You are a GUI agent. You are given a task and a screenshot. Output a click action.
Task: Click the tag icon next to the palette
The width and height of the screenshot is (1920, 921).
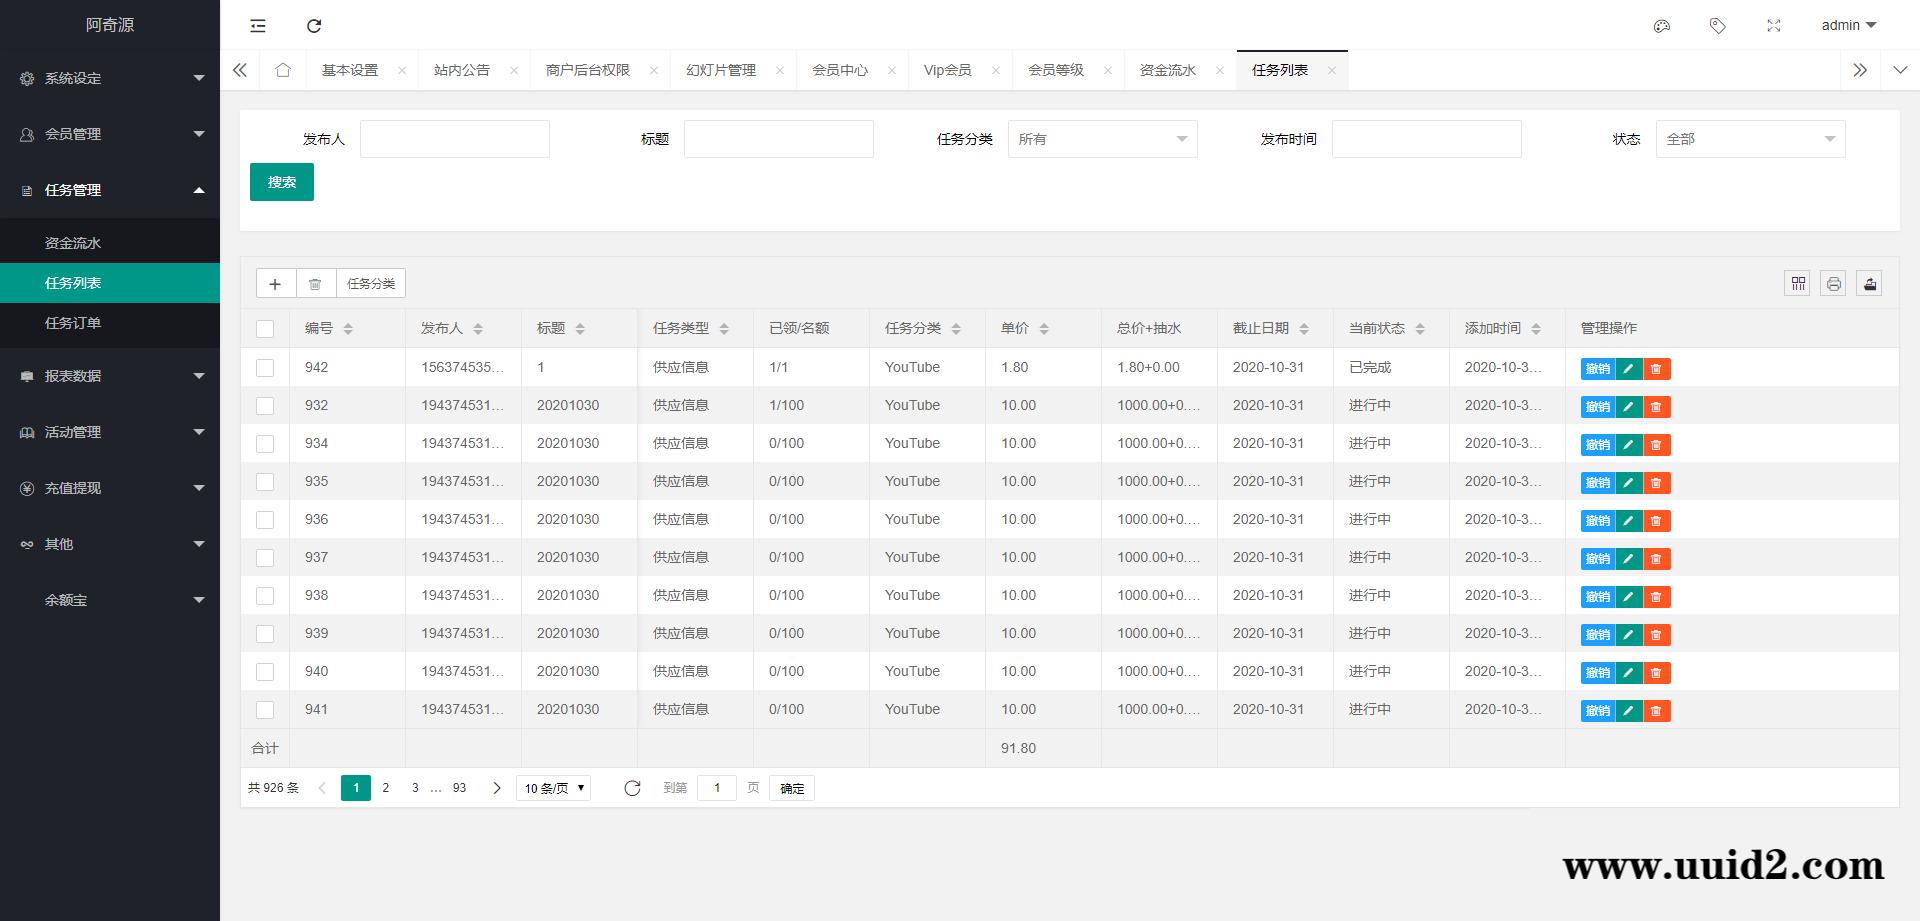point(1718,26)
